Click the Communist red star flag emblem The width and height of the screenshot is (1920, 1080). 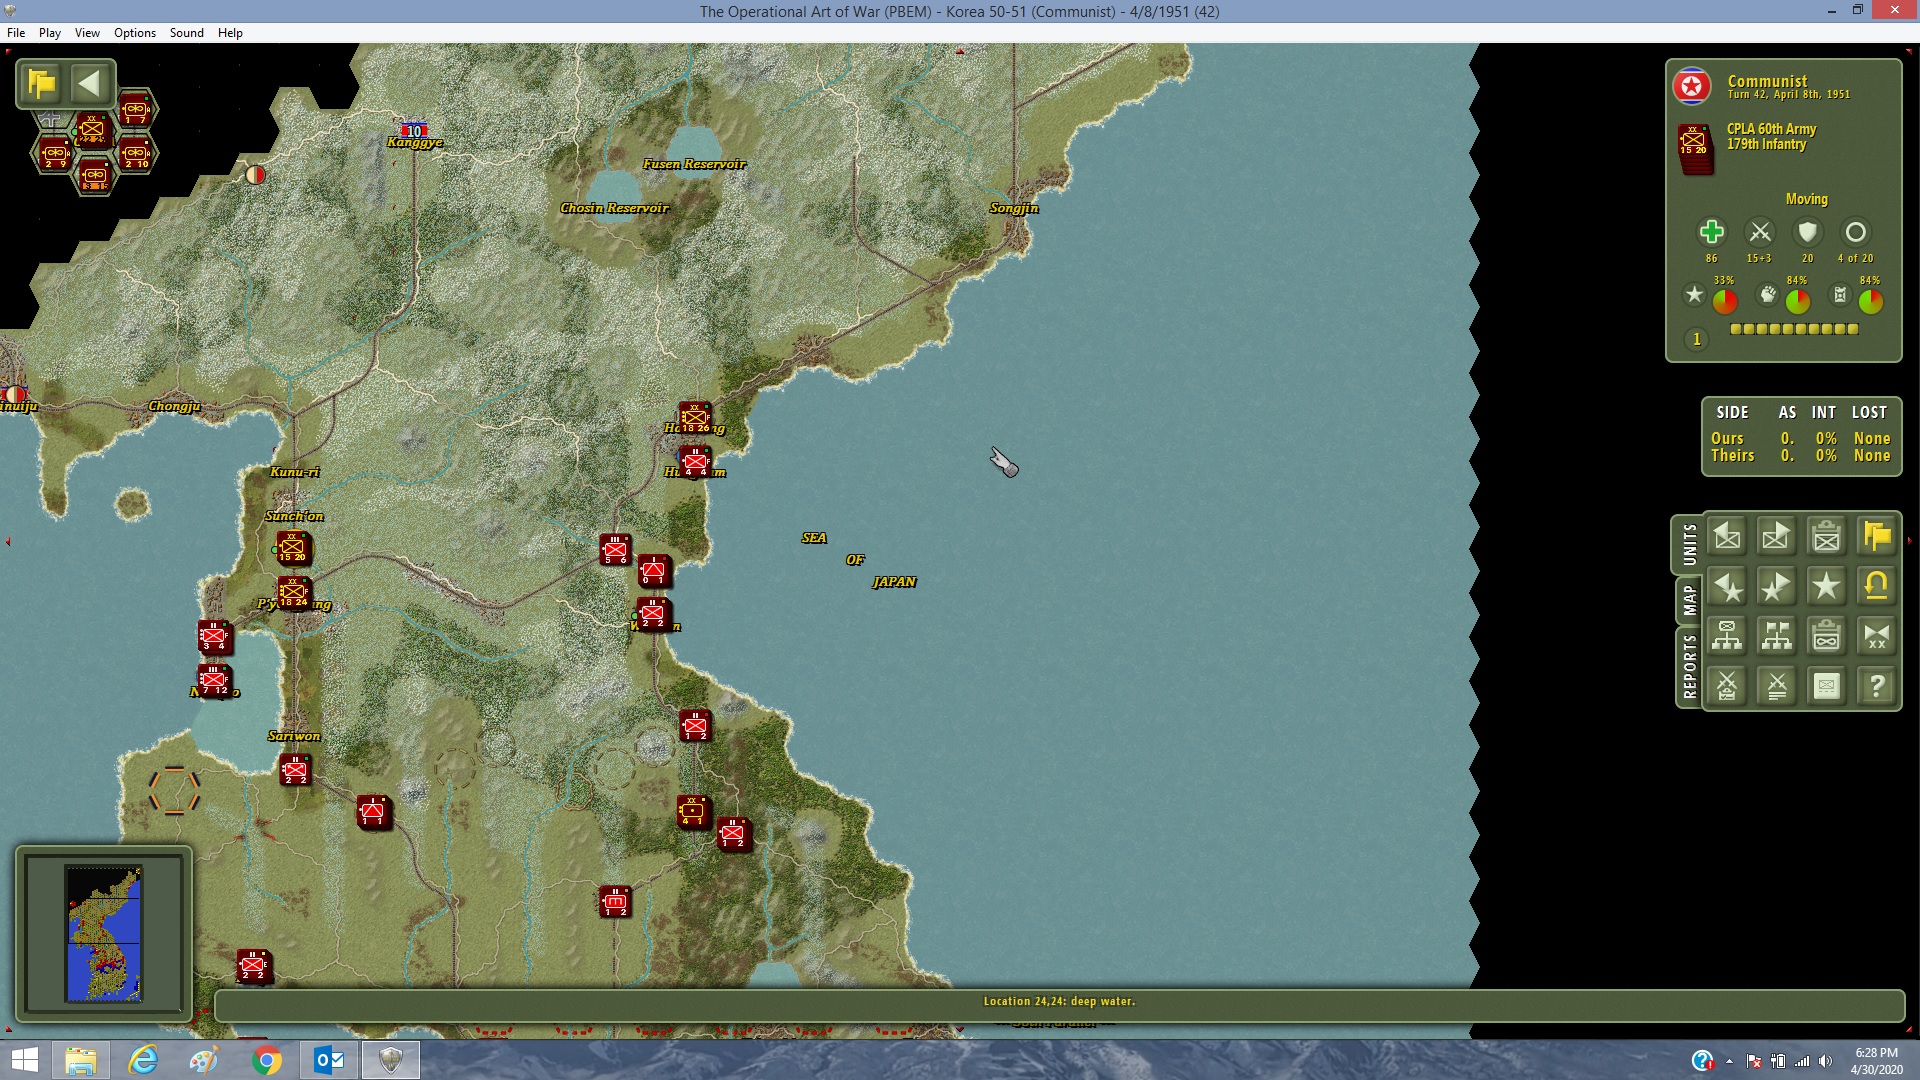(x=1692, y=87)
